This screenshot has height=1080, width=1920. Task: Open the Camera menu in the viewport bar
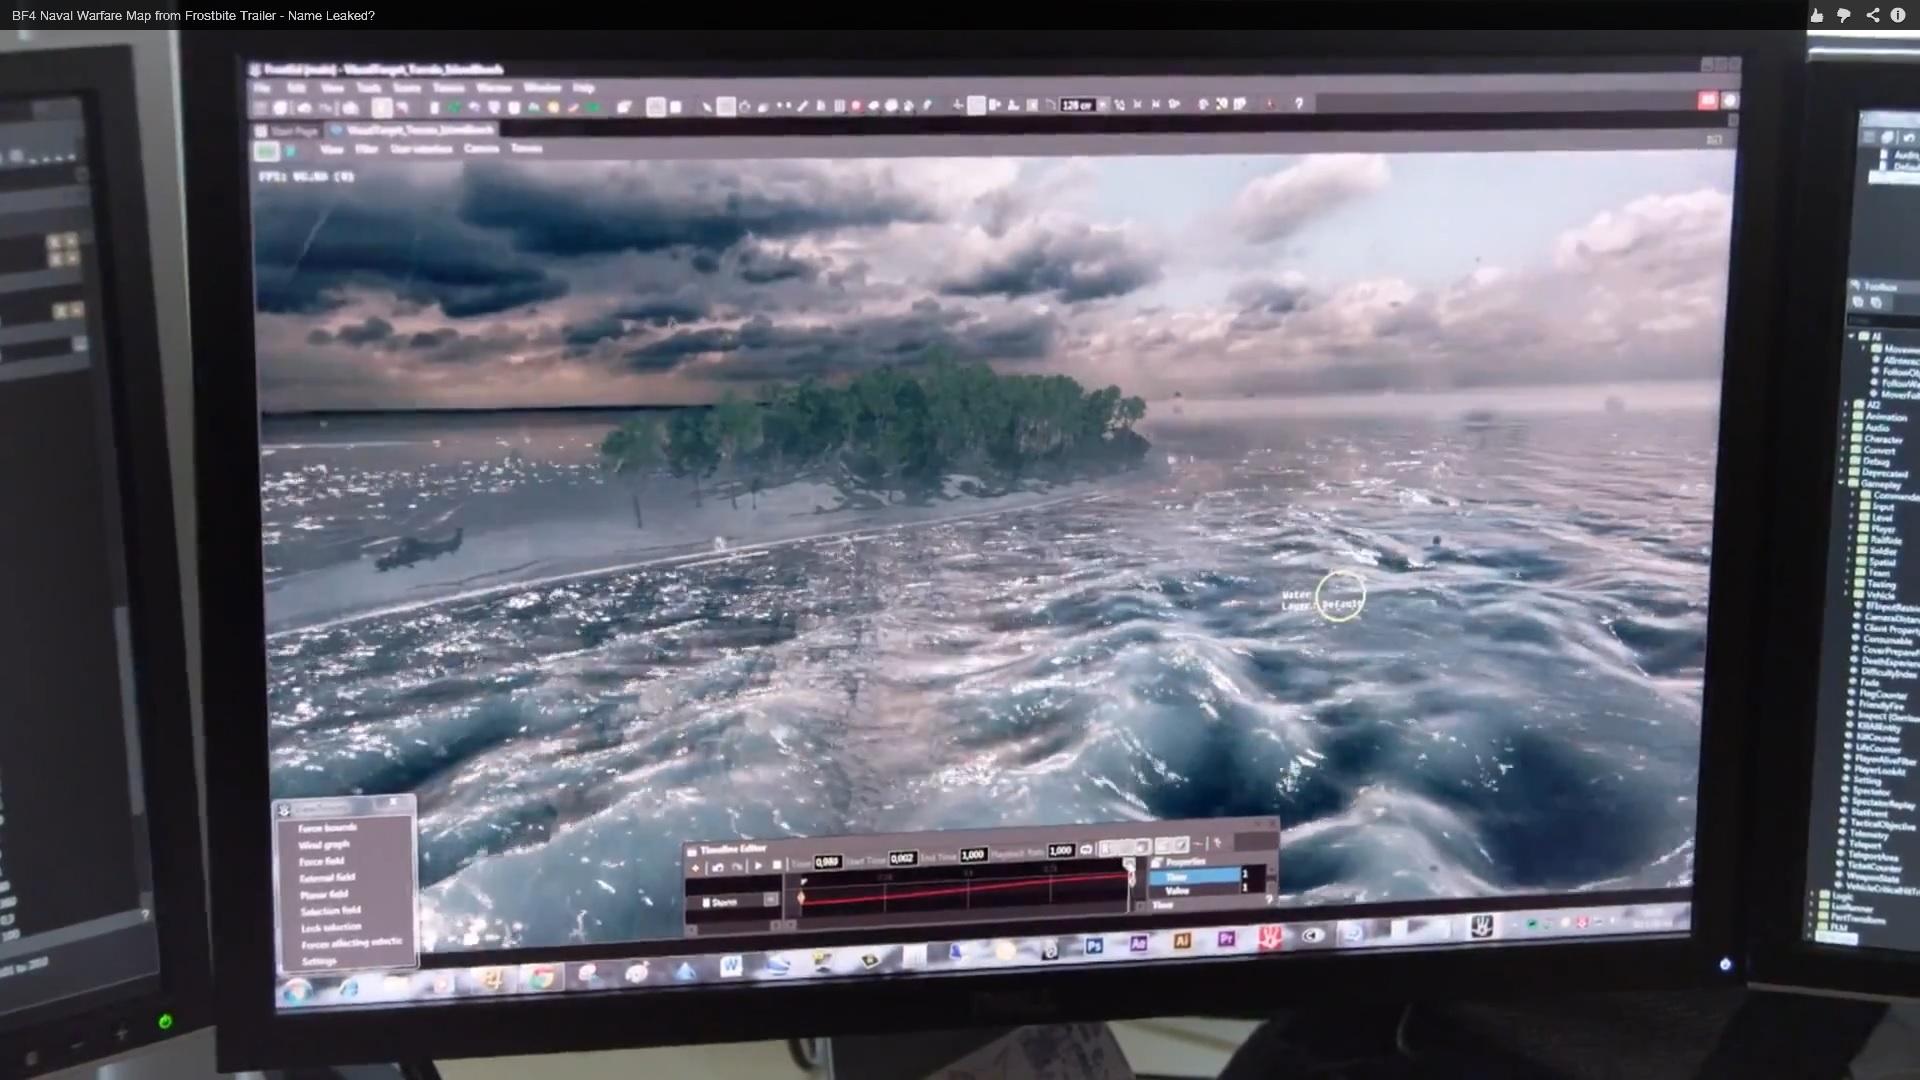(481, 149)
